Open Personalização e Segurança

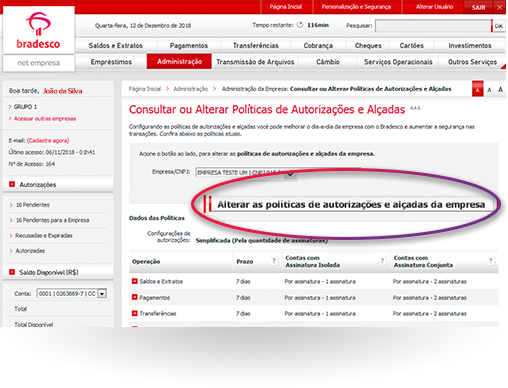[x=356, y=7]
